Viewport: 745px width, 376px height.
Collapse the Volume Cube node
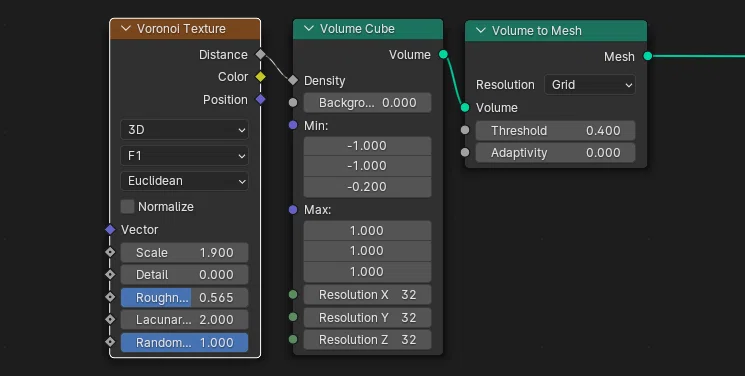309,29
